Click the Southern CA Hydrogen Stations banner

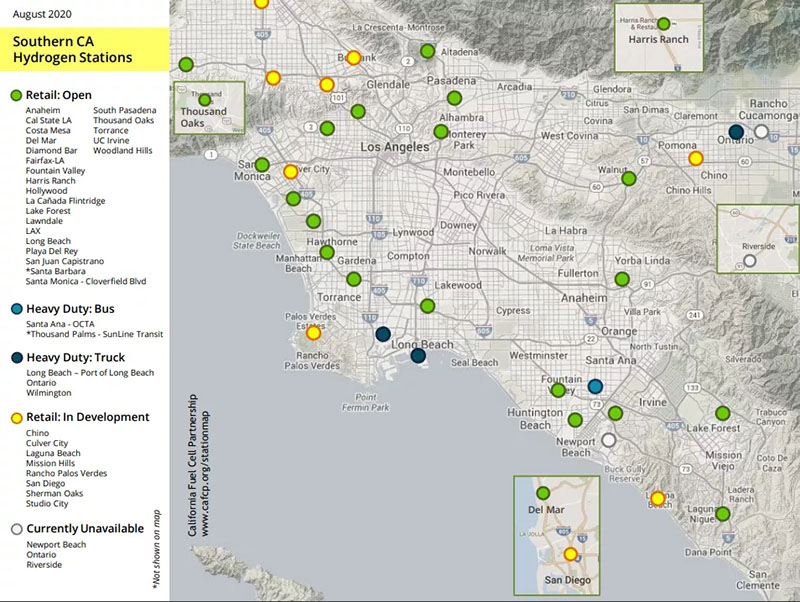tap(83, 49)
